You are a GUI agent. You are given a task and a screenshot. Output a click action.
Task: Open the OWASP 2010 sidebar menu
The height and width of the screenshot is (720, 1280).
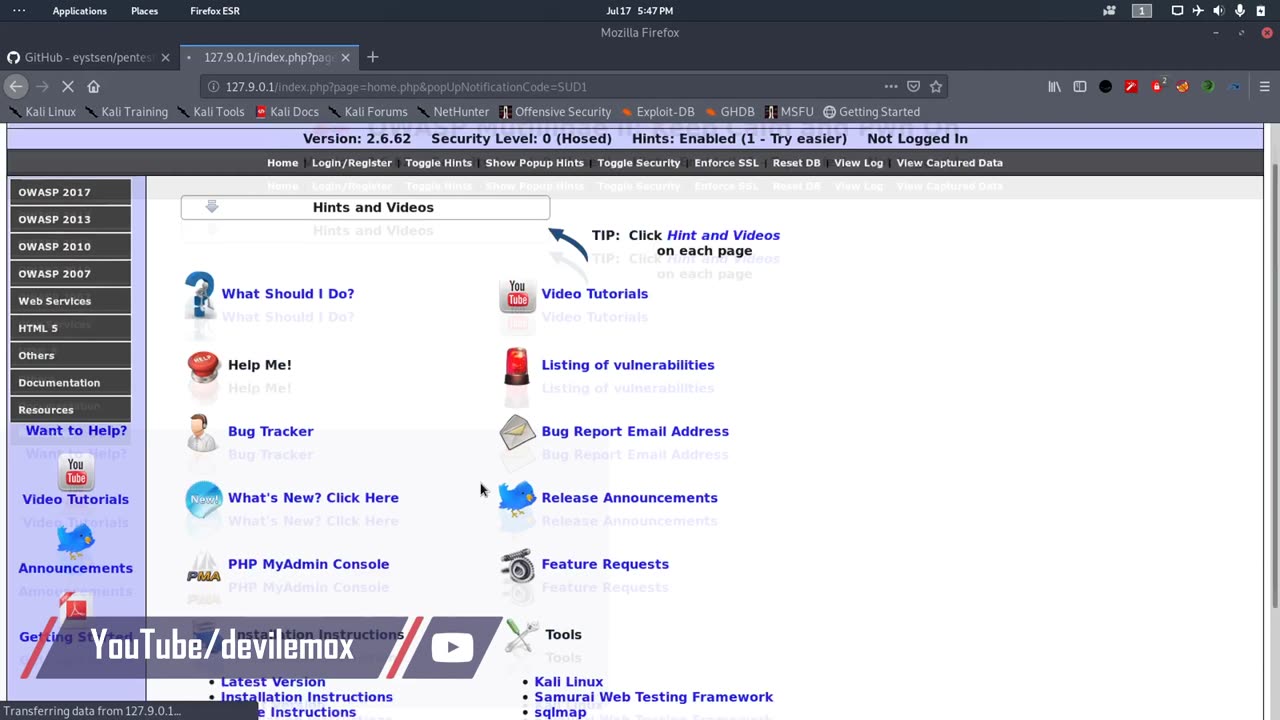(x=70, y=246)
